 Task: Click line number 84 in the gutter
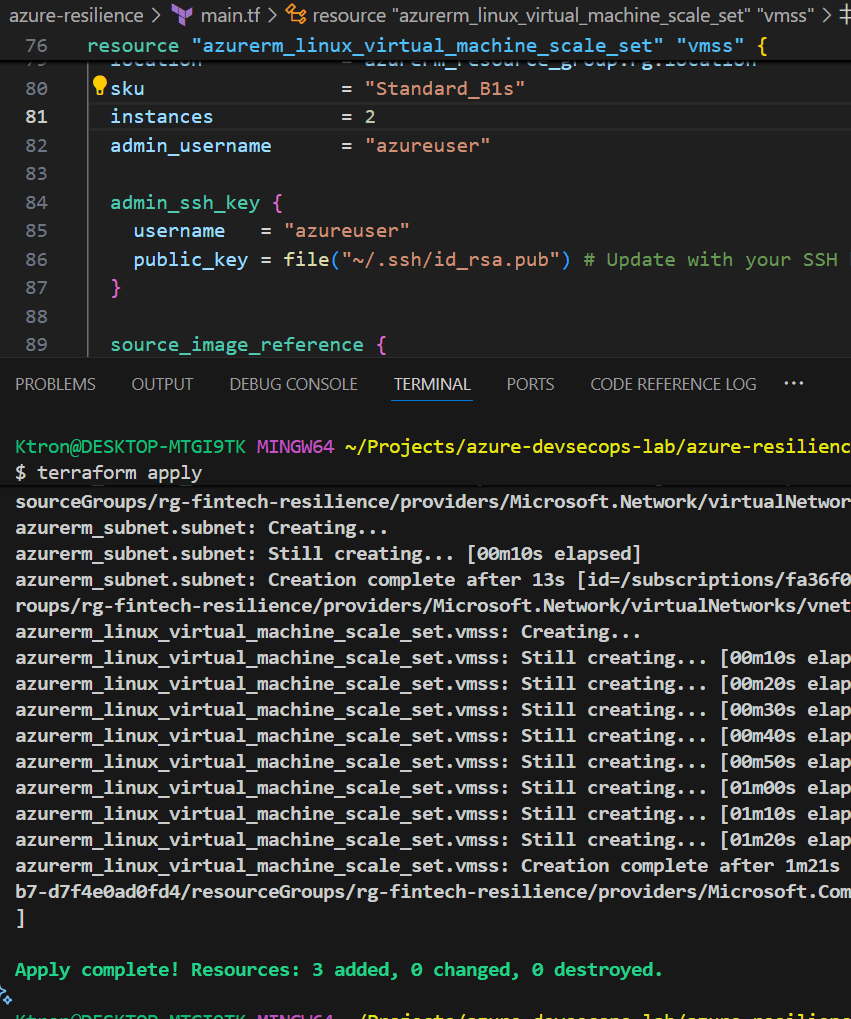click(36, 203)
